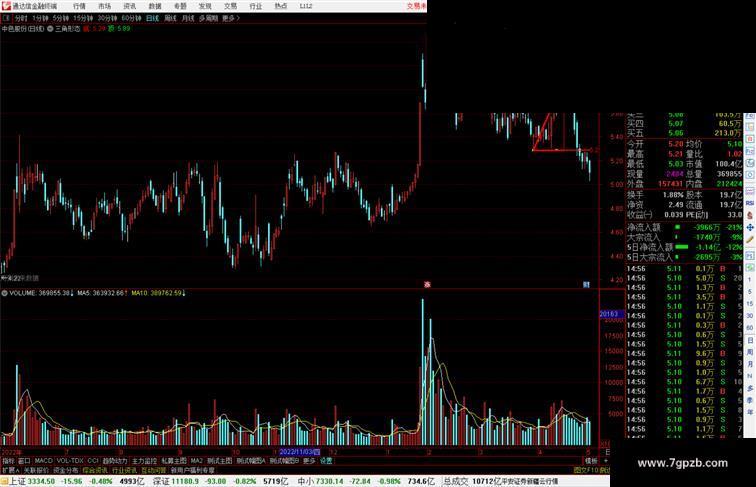This screenshot has width=756, height=487.
Task: Click the 深证 index in status bar
Action: [x=162, y=481]
